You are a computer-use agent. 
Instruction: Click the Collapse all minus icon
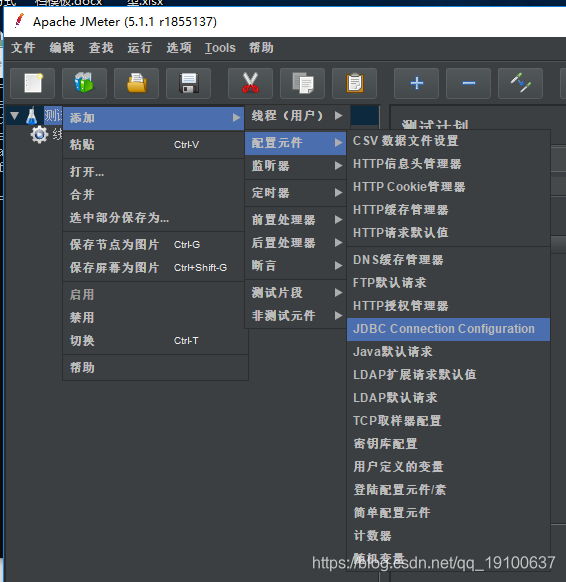click(468, 83)
